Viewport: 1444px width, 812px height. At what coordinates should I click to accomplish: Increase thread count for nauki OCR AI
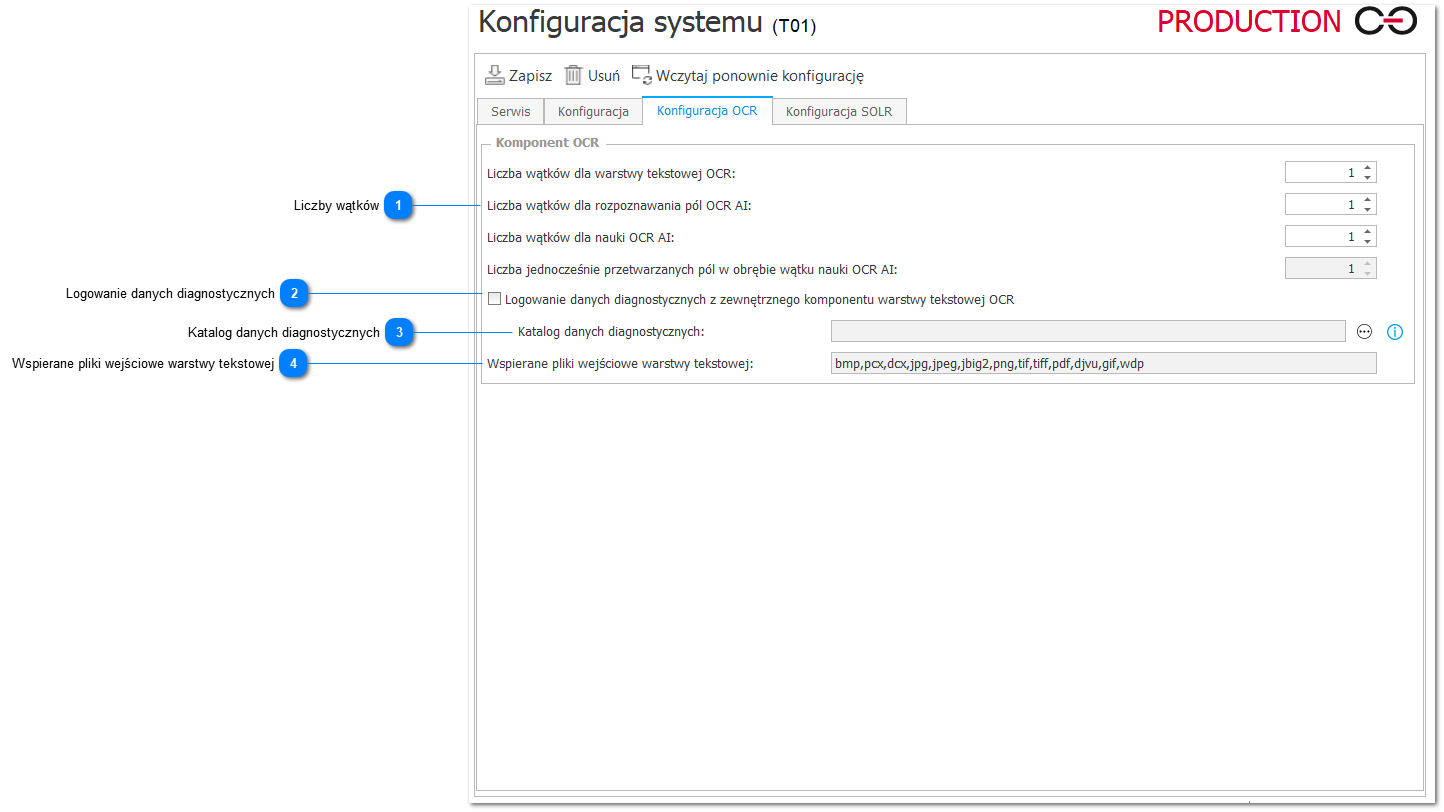click(1367, 231)
